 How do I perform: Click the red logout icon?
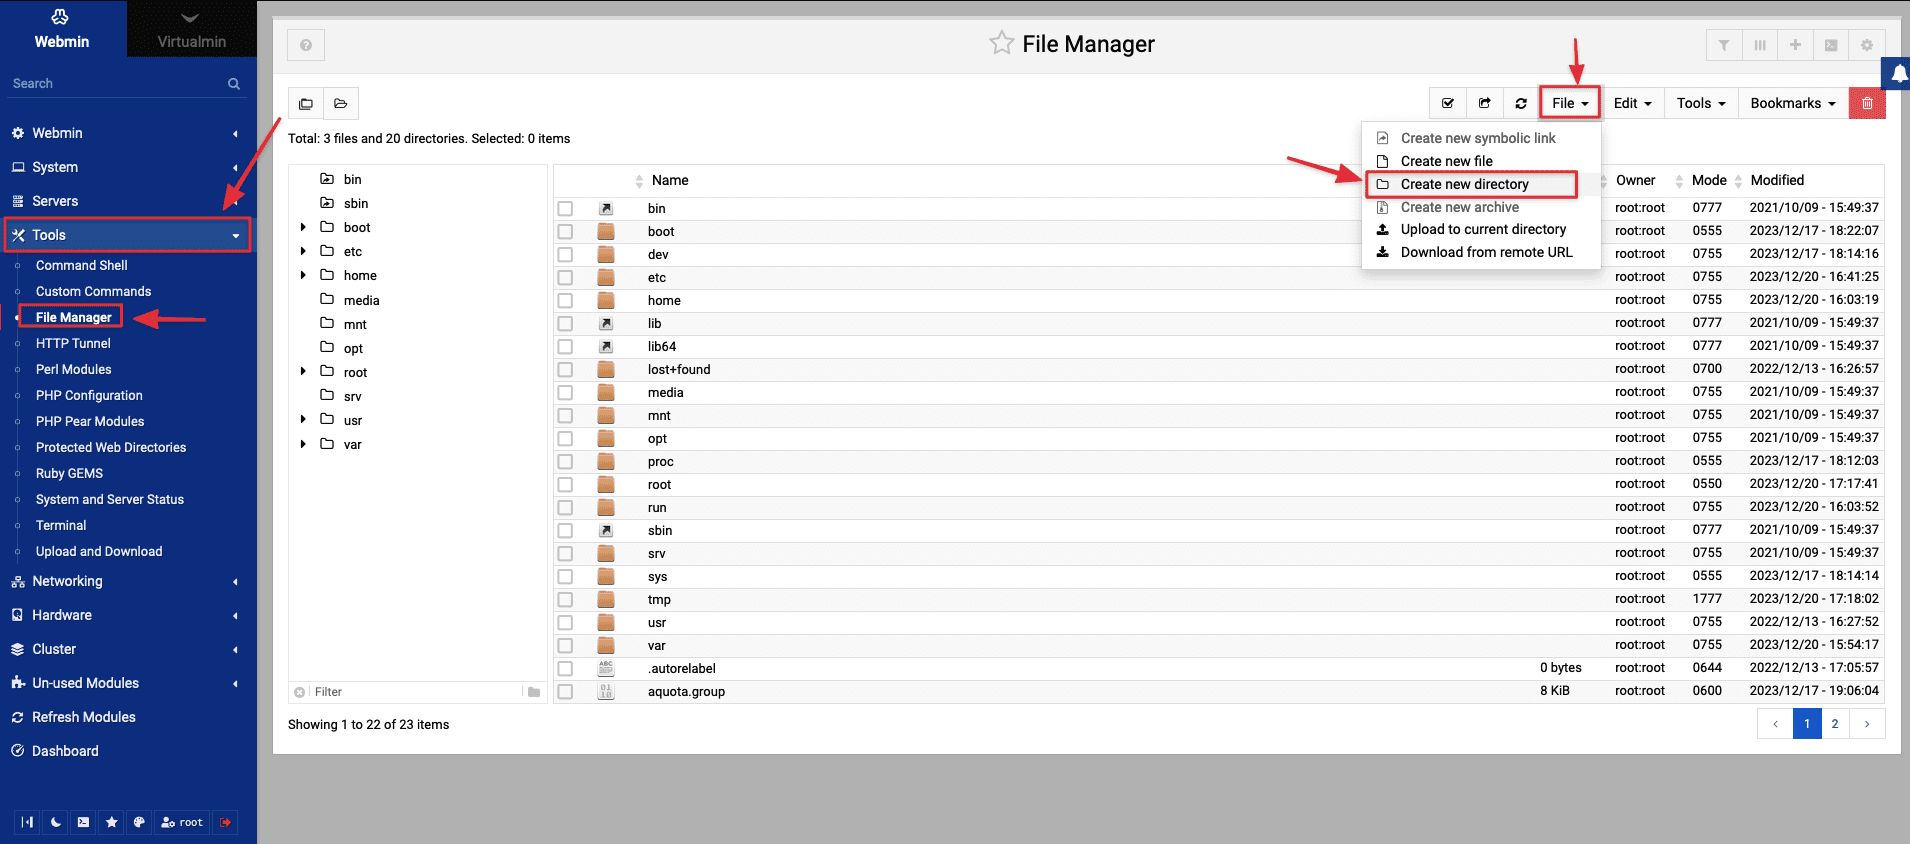[x=226, y=822]
